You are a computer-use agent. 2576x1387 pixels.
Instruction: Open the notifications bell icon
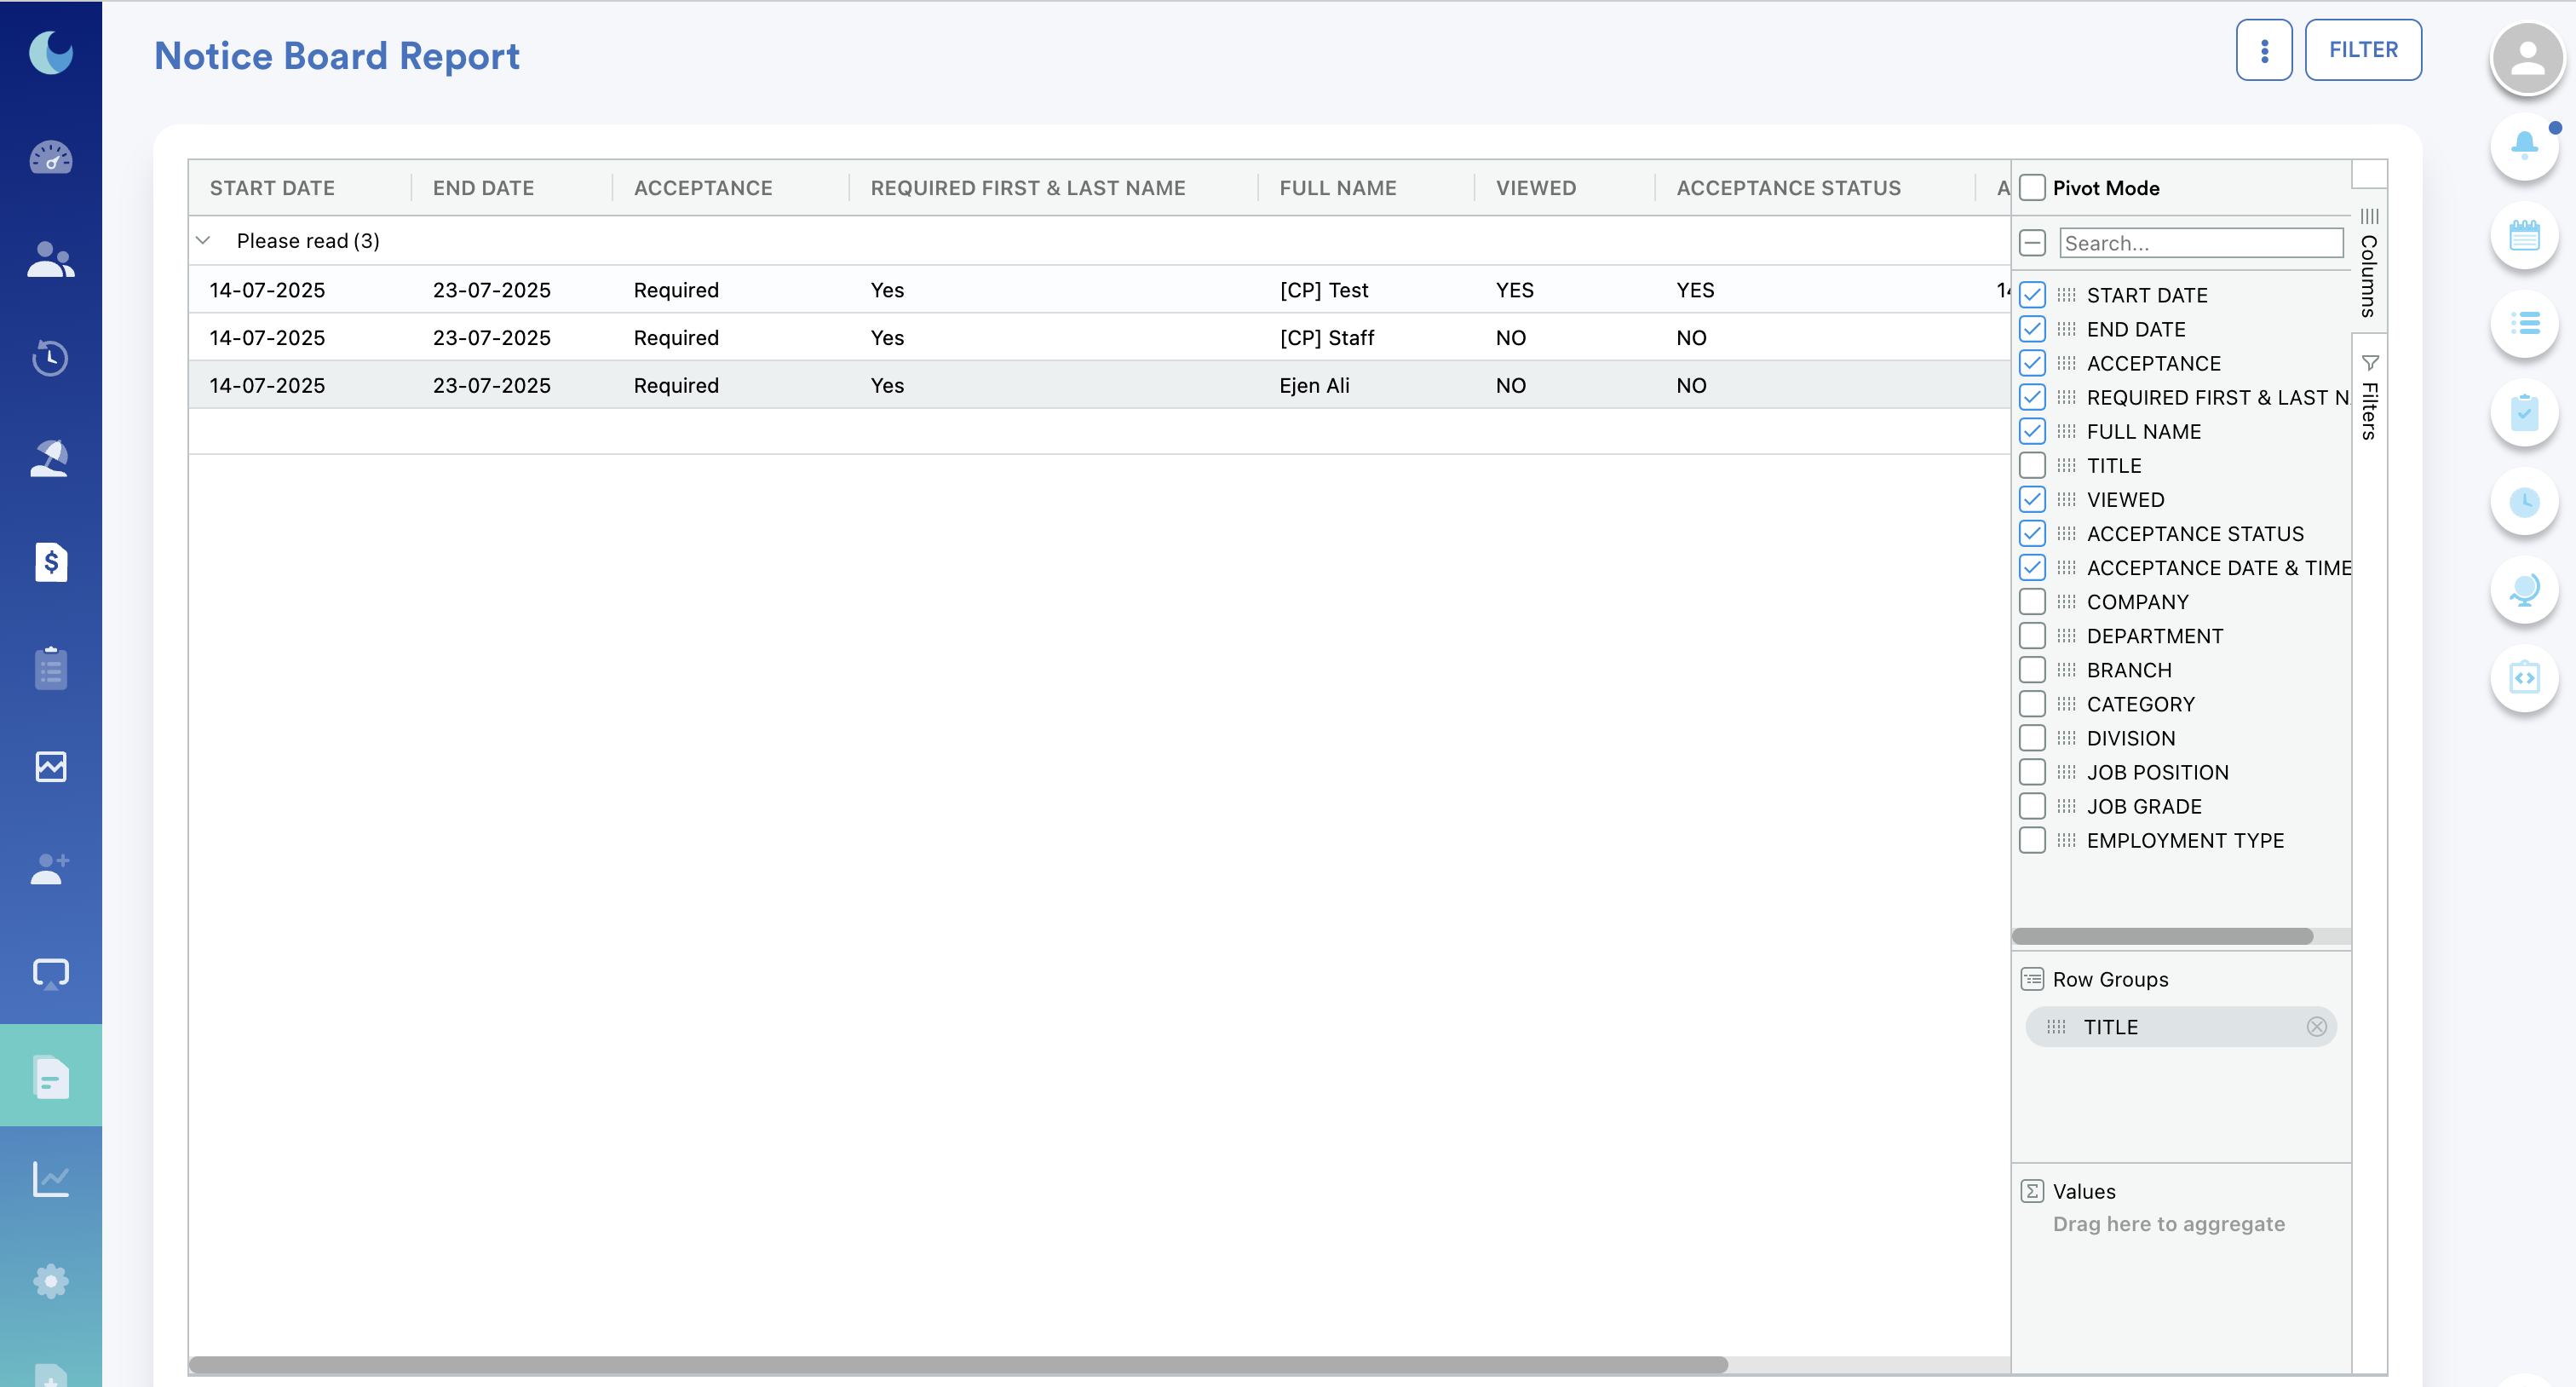click(x=2524, y=146)
